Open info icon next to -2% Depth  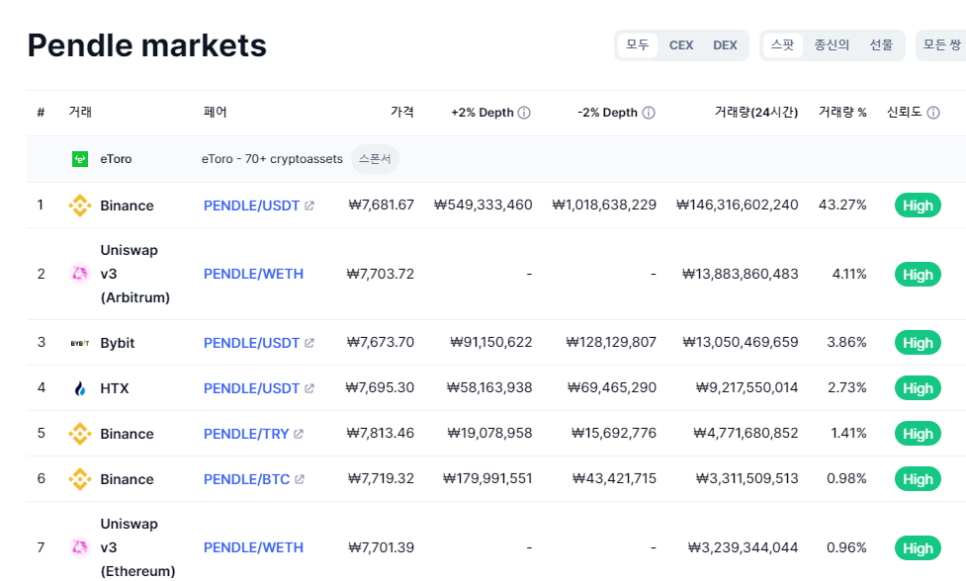[648, 112]
